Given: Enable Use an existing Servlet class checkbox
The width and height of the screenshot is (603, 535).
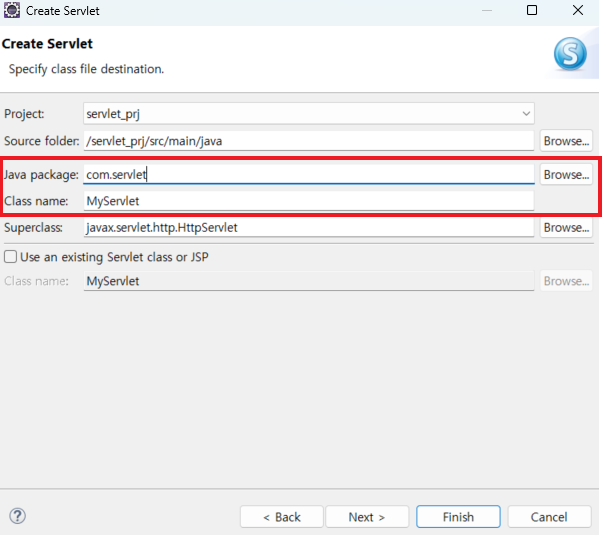Looking at the screenshot, I should (x=10, y=257).
